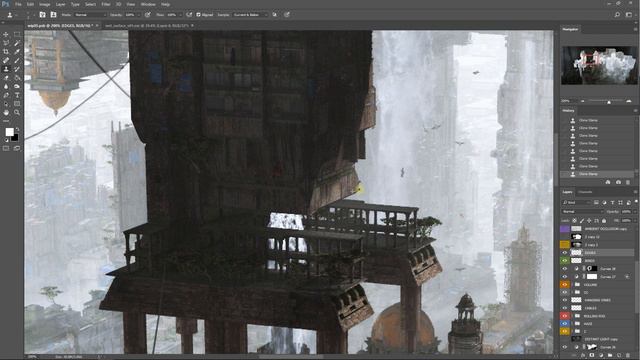Toggle visibility of Curves 28 layer

pyautogui.click(x=564, y=269)
